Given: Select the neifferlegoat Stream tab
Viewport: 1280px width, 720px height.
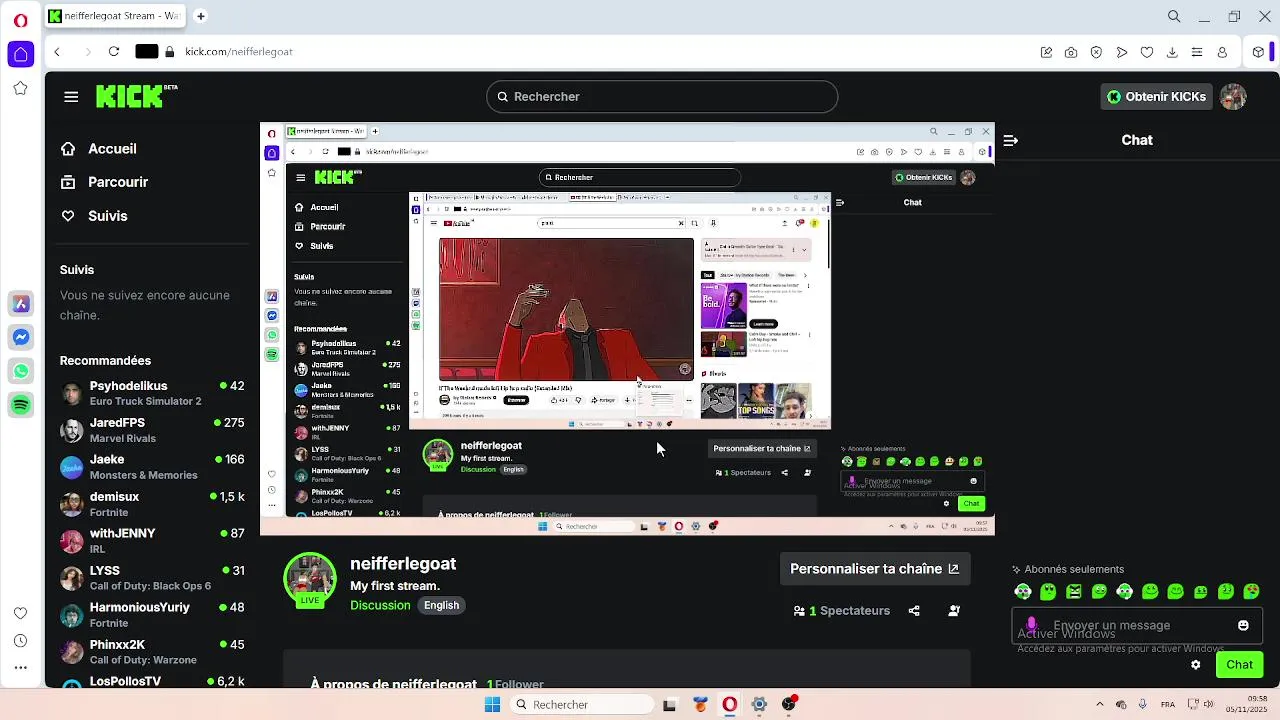Looking at the screenshot, I should (117, 16).
